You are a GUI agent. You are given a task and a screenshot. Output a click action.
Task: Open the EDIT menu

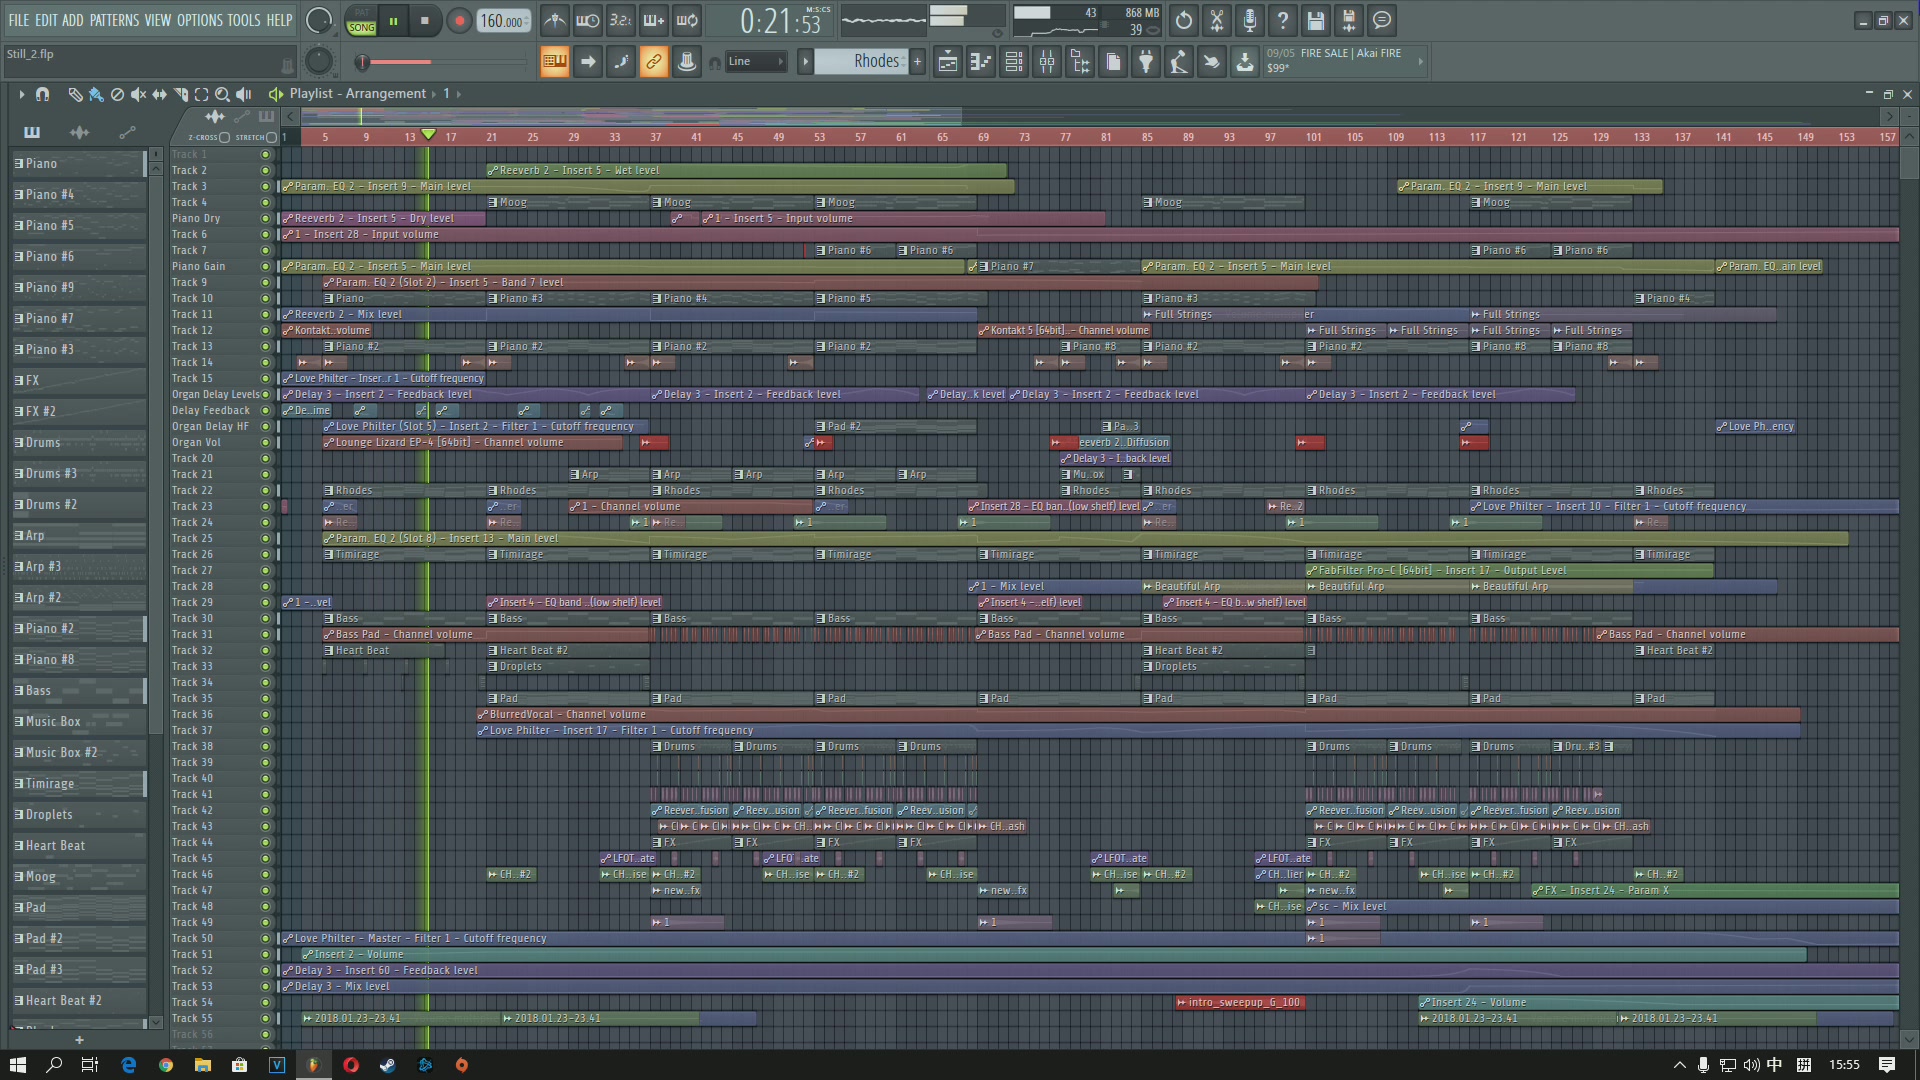click(x=46, y=20)
